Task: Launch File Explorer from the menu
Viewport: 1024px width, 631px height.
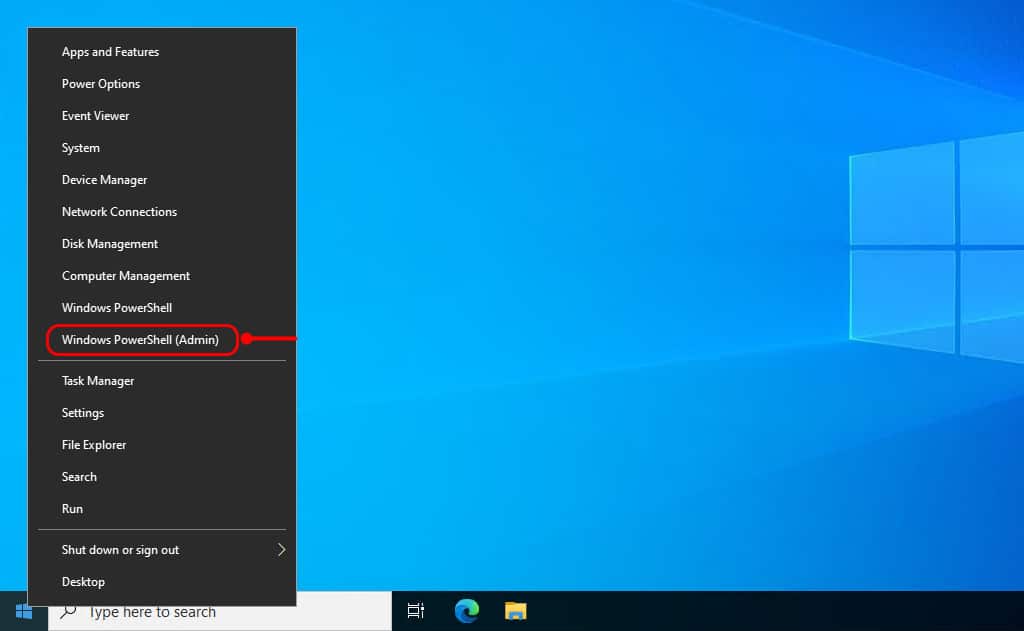Action: [162, 445]
